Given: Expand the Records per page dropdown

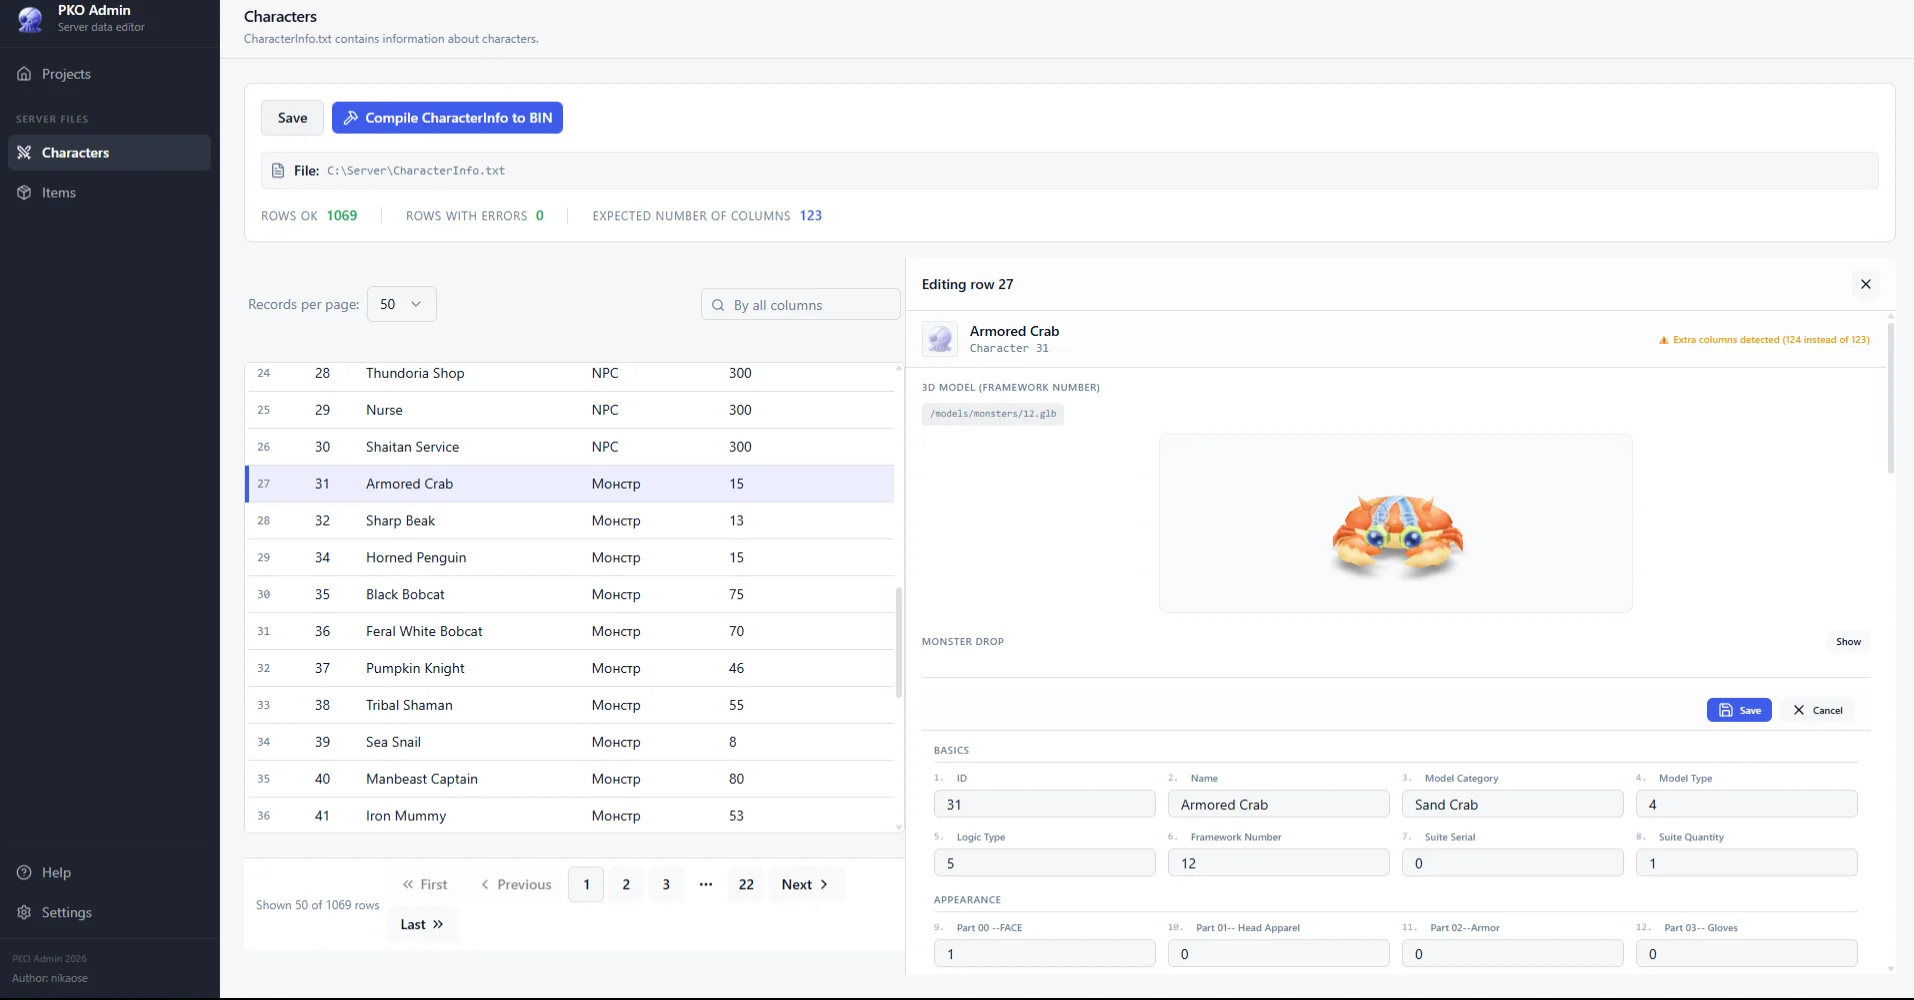Looking at the screenshot, I should (401, 304).
